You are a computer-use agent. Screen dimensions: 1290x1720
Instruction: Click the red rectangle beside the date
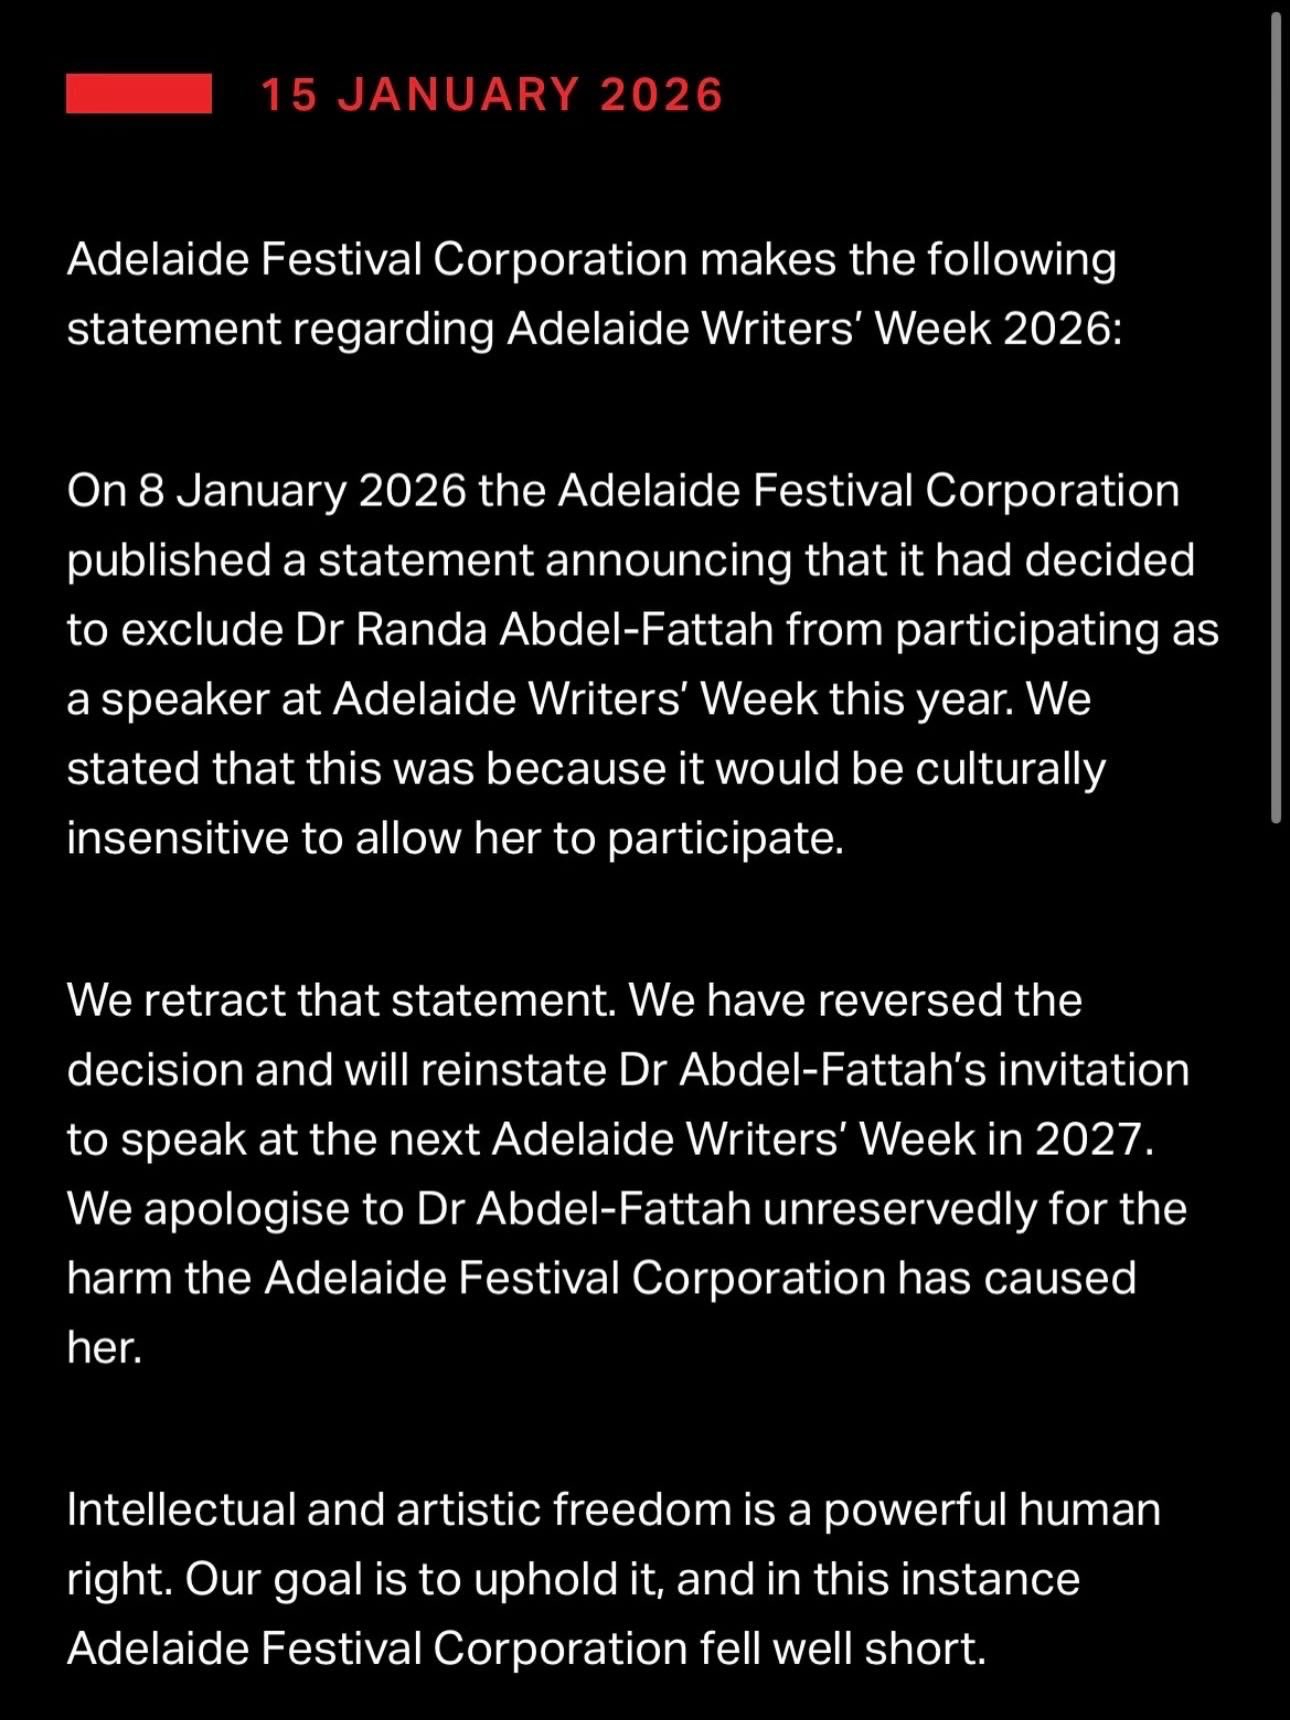(138, 94)
